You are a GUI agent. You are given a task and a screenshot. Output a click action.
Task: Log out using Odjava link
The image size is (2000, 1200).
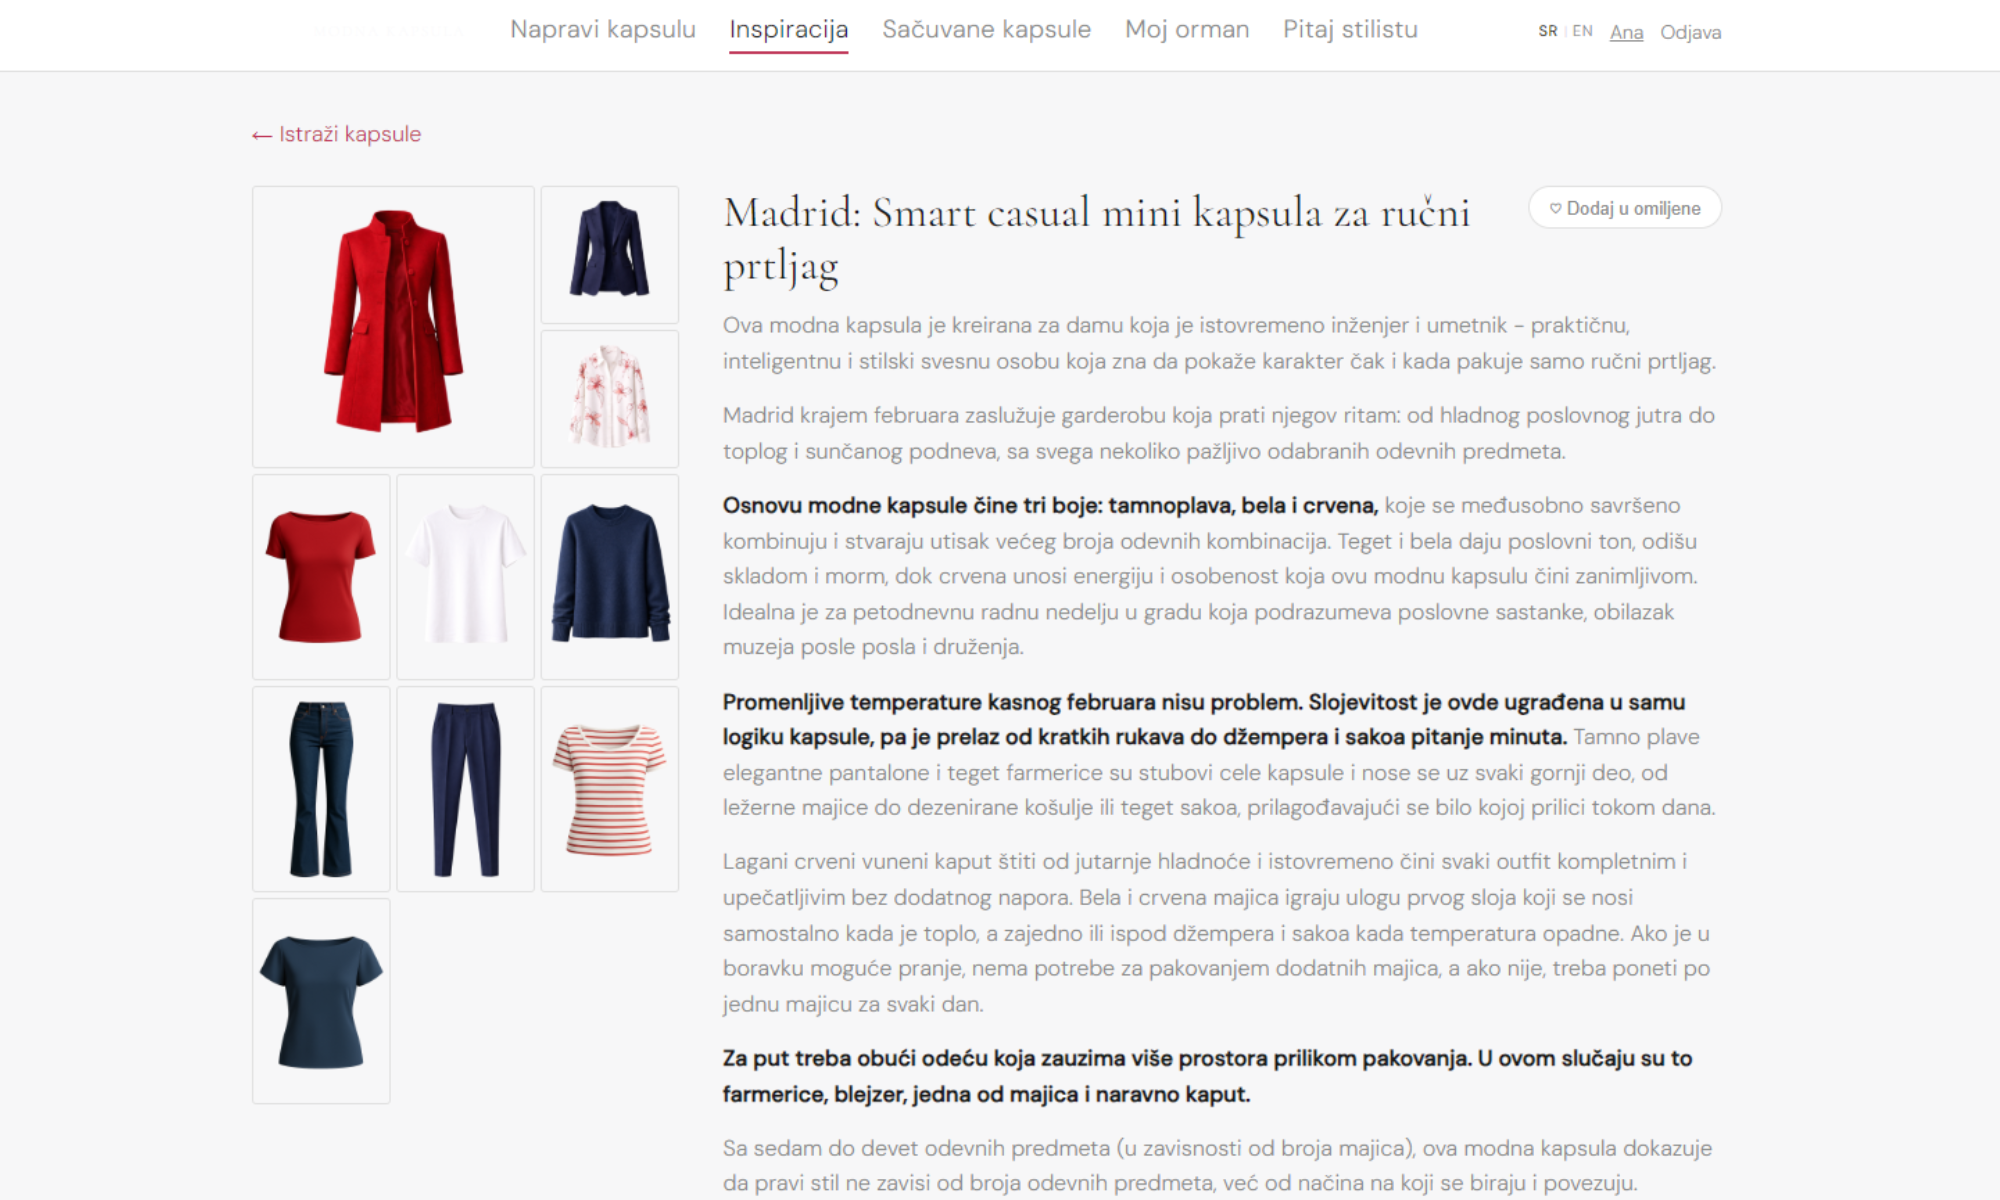1690,32
